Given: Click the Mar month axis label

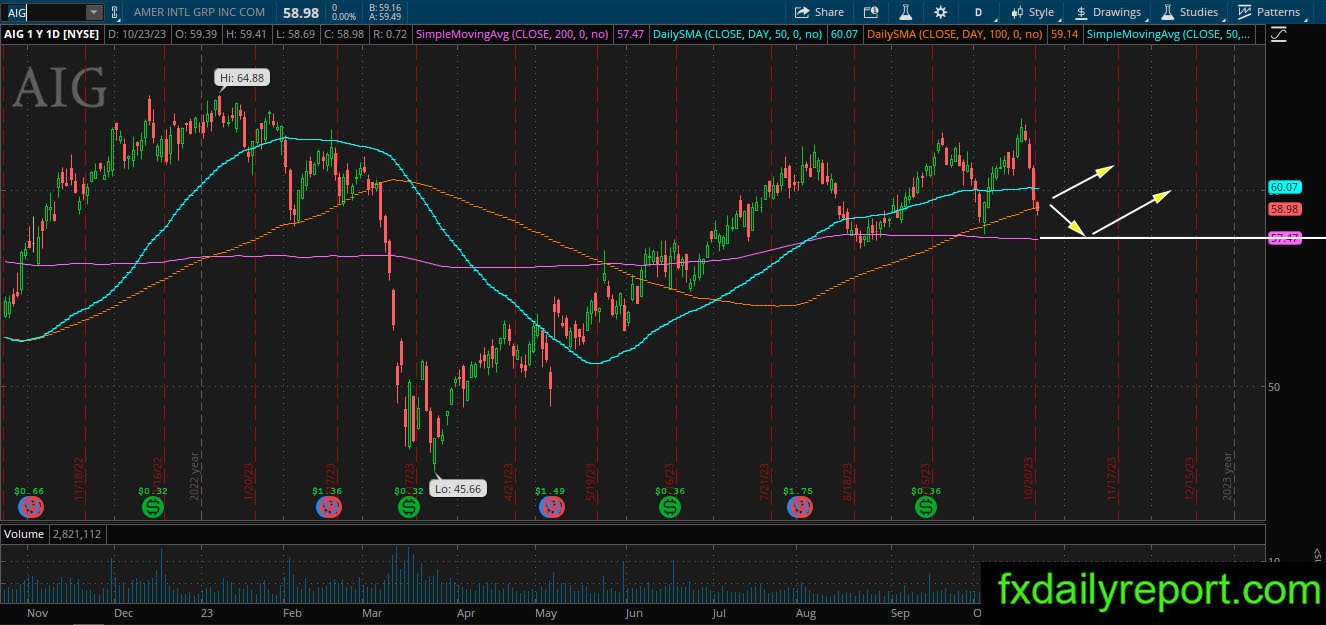Looking at the screenshot, I should pyautogui.click(x=372, y=612).
